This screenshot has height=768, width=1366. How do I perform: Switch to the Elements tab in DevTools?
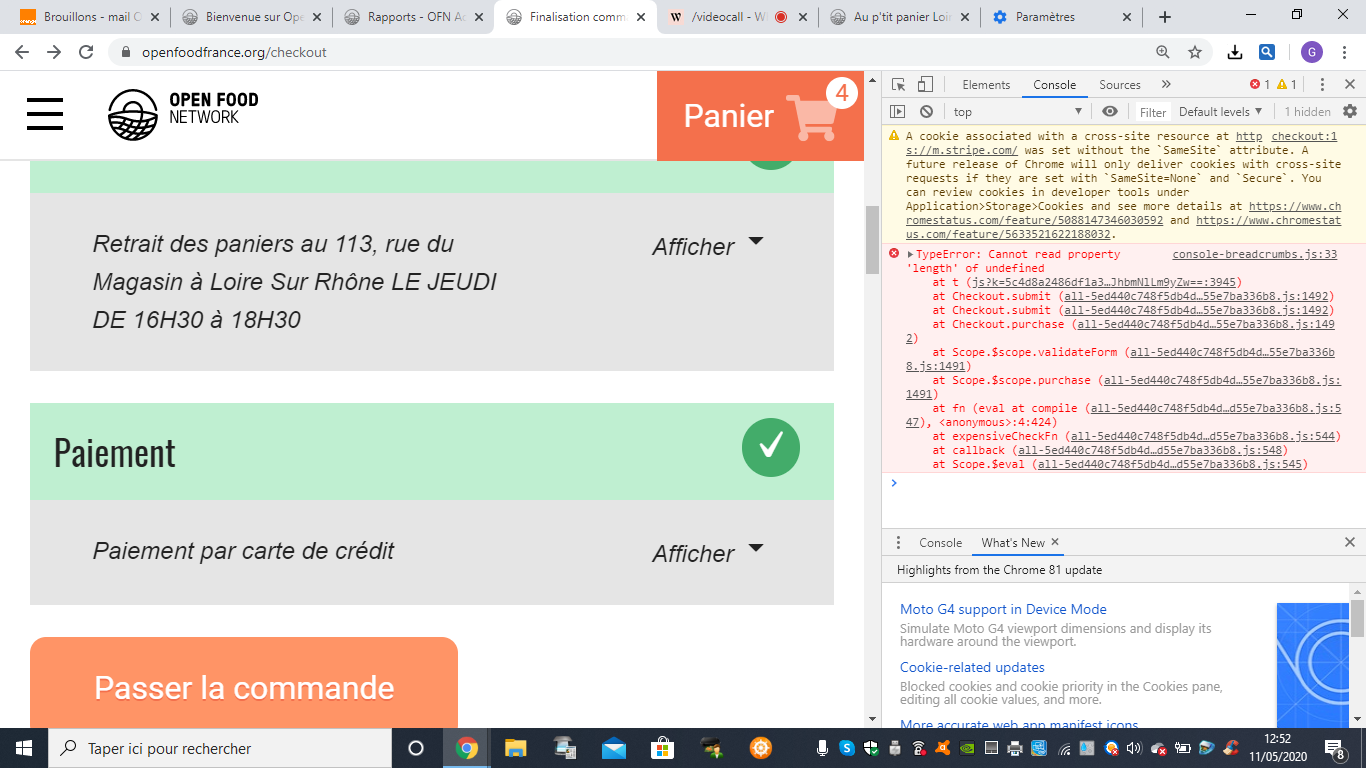pyautogui.click(x=987, y=85)
